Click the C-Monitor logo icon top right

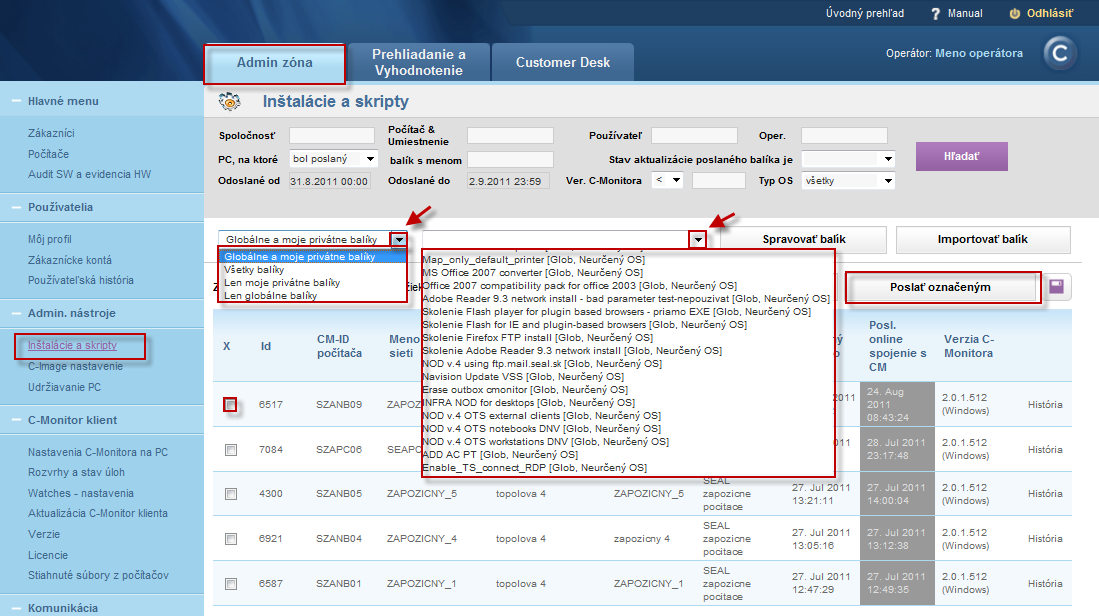[x=1059, y=52]
